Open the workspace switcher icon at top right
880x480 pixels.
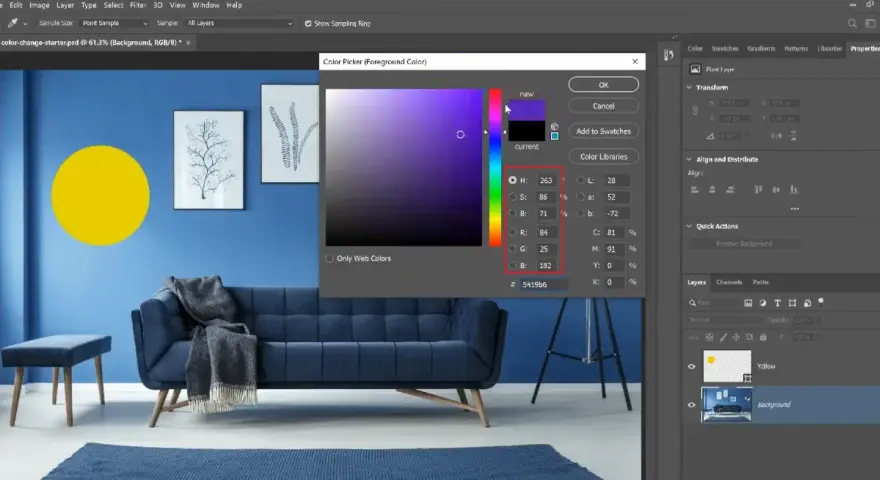coord(870,24)
